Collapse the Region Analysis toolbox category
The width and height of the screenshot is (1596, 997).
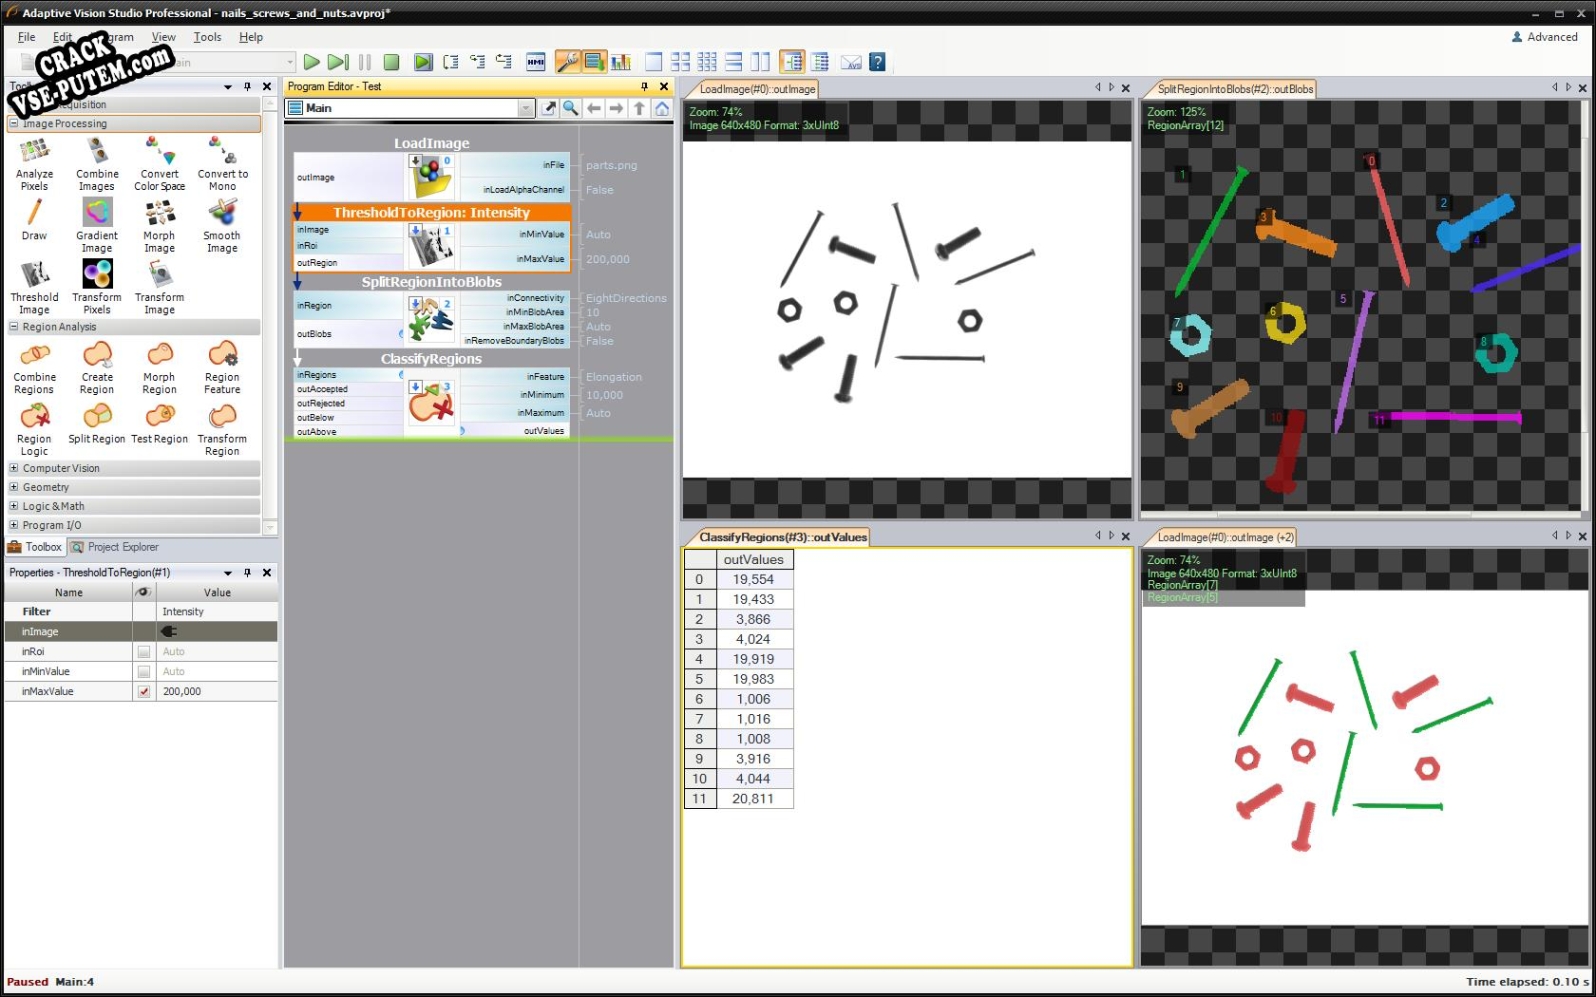[14, 327]
